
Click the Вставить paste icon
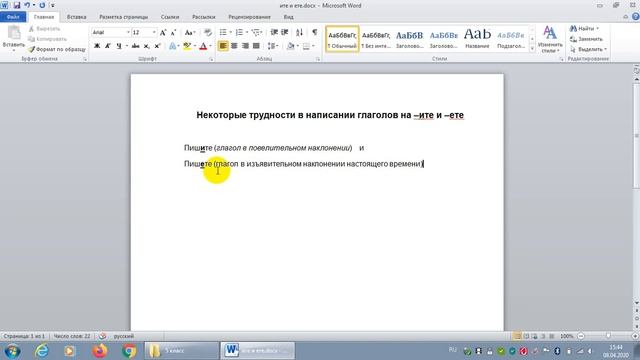click(13, 33)
